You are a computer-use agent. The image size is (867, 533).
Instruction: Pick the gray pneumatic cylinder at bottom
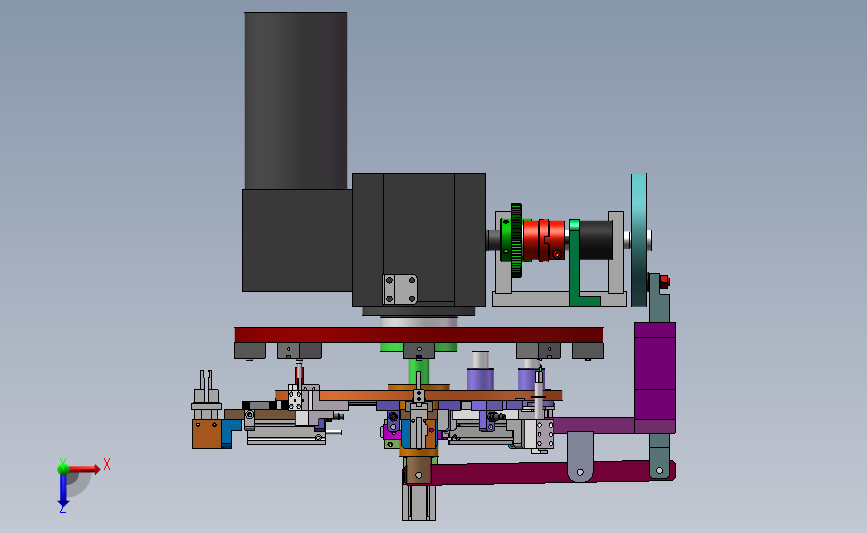(419, 503)
